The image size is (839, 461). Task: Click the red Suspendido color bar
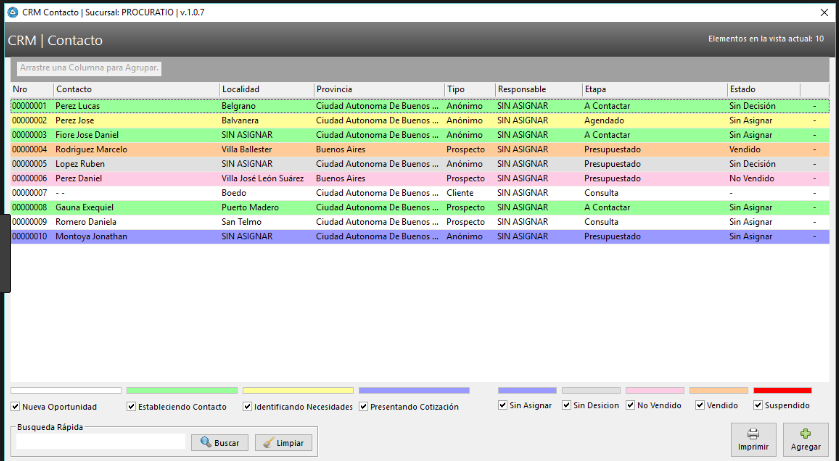pyautogui.click(x=782, y=390)
